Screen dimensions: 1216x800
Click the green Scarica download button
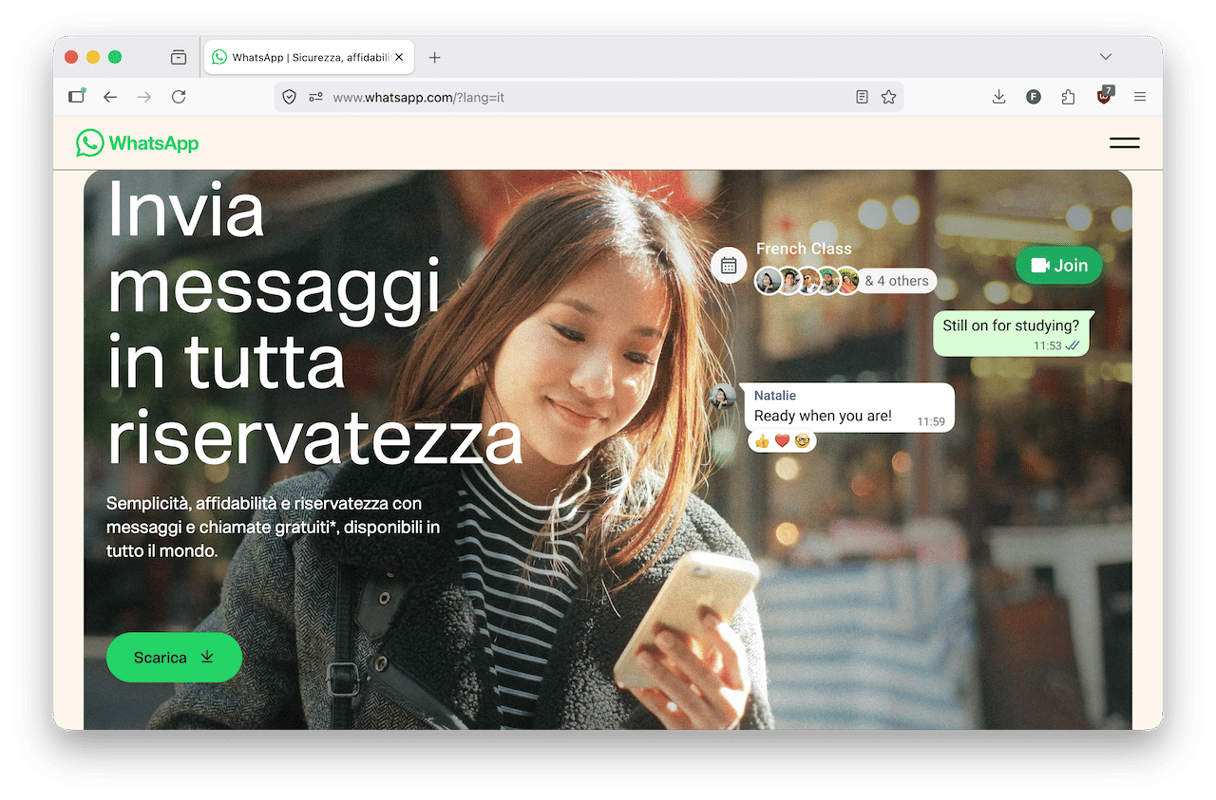[x=174, y=657]
